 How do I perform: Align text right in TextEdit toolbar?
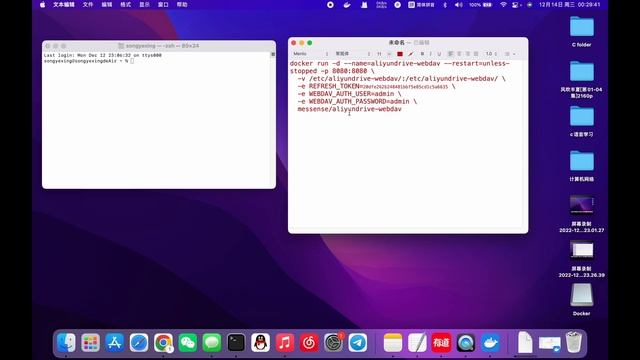[468, 54]
